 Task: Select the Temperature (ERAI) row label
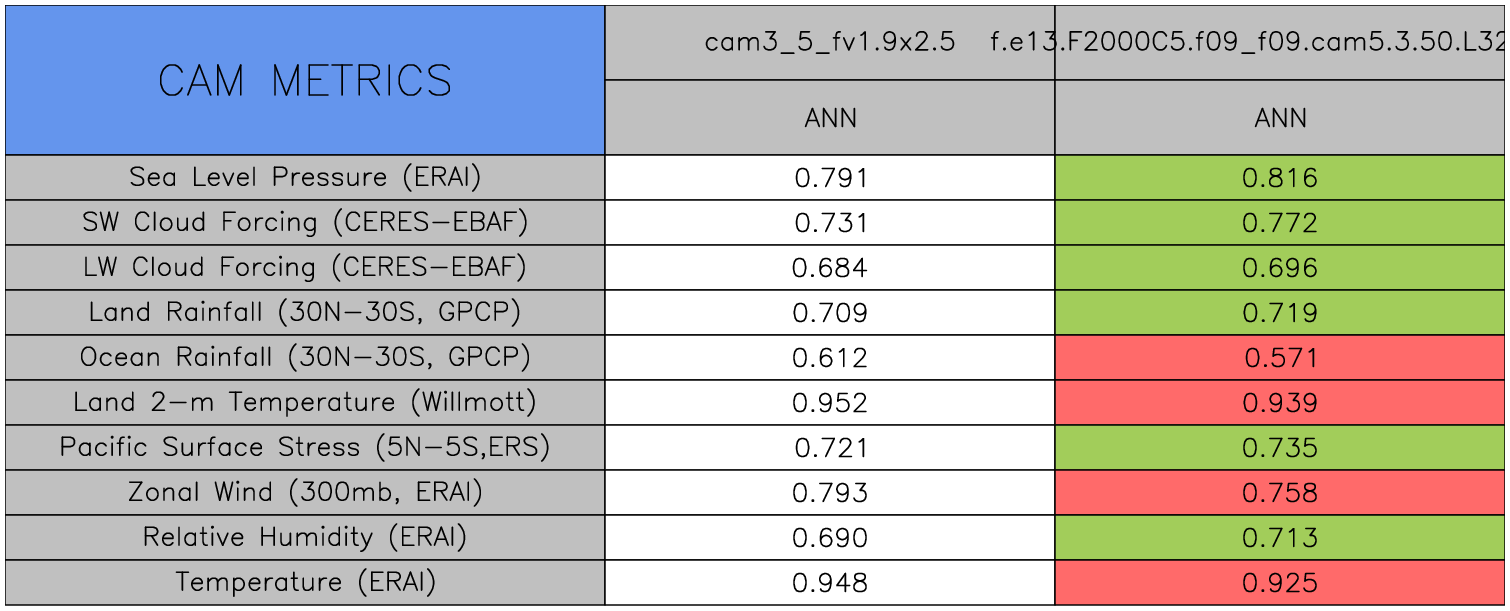coord(305,583)
